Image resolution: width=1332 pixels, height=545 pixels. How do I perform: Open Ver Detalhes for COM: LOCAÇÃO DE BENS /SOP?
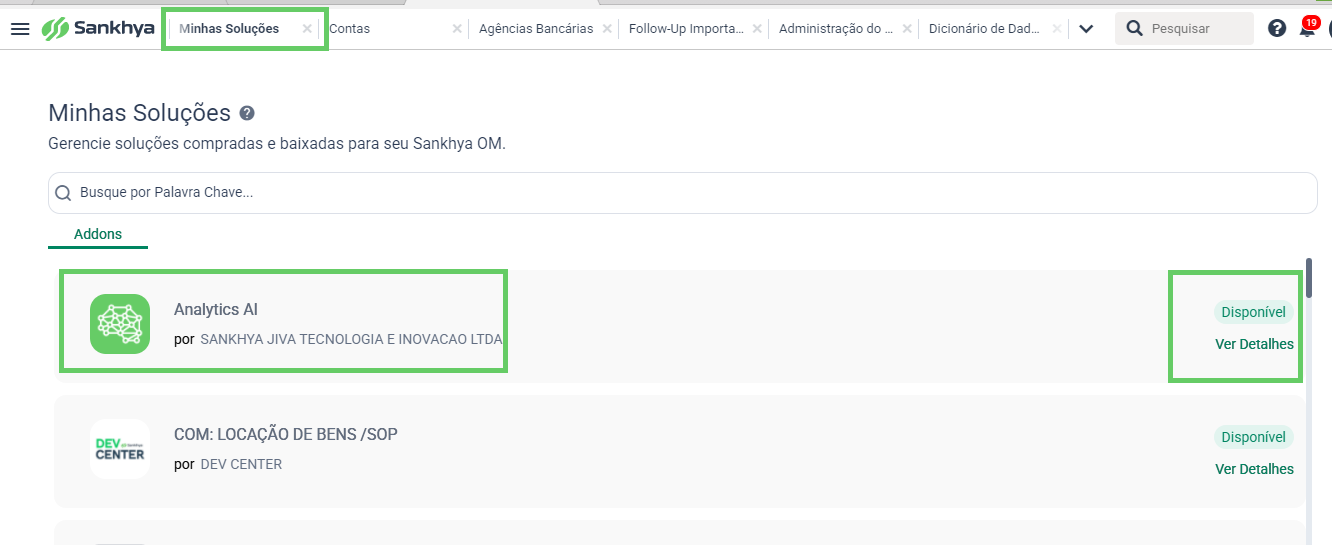[x=1254, y=469]
